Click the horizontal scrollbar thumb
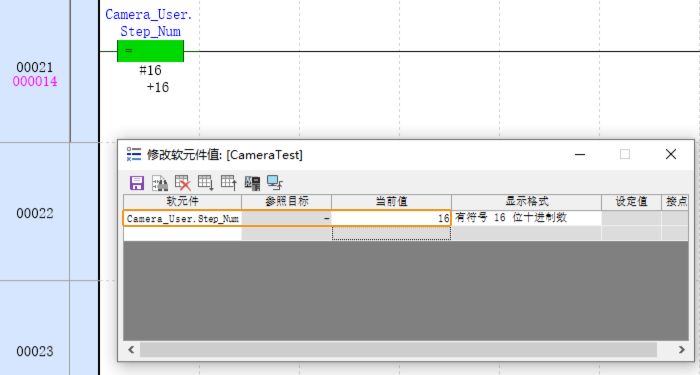 tap(398, 350)
